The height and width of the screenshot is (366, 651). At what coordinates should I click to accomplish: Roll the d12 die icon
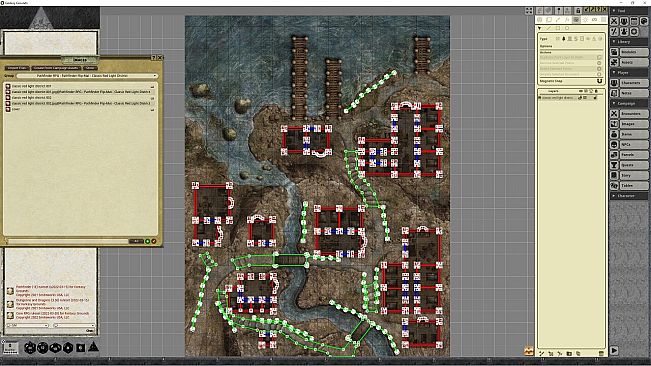[x=42, y=347]
